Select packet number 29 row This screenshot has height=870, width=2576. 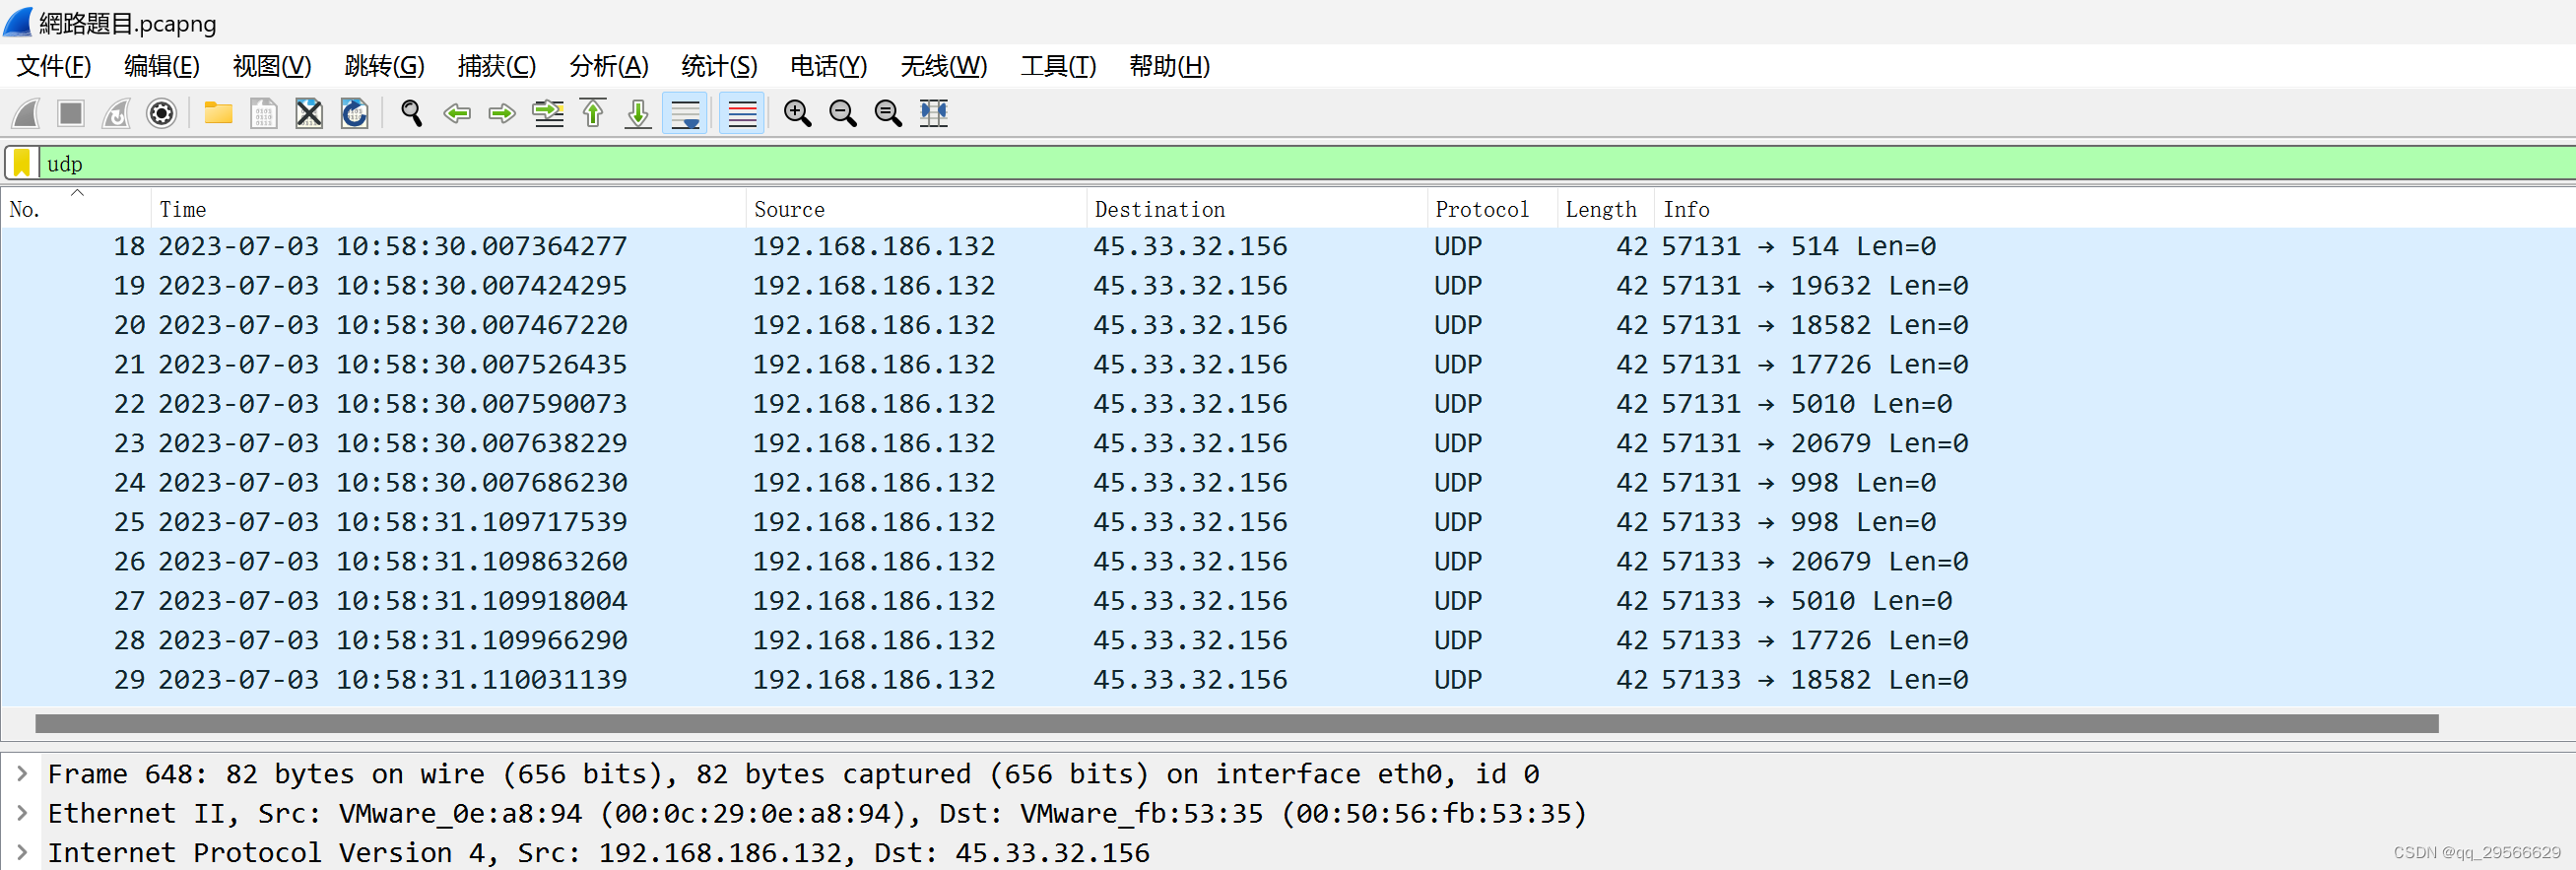1288,680
